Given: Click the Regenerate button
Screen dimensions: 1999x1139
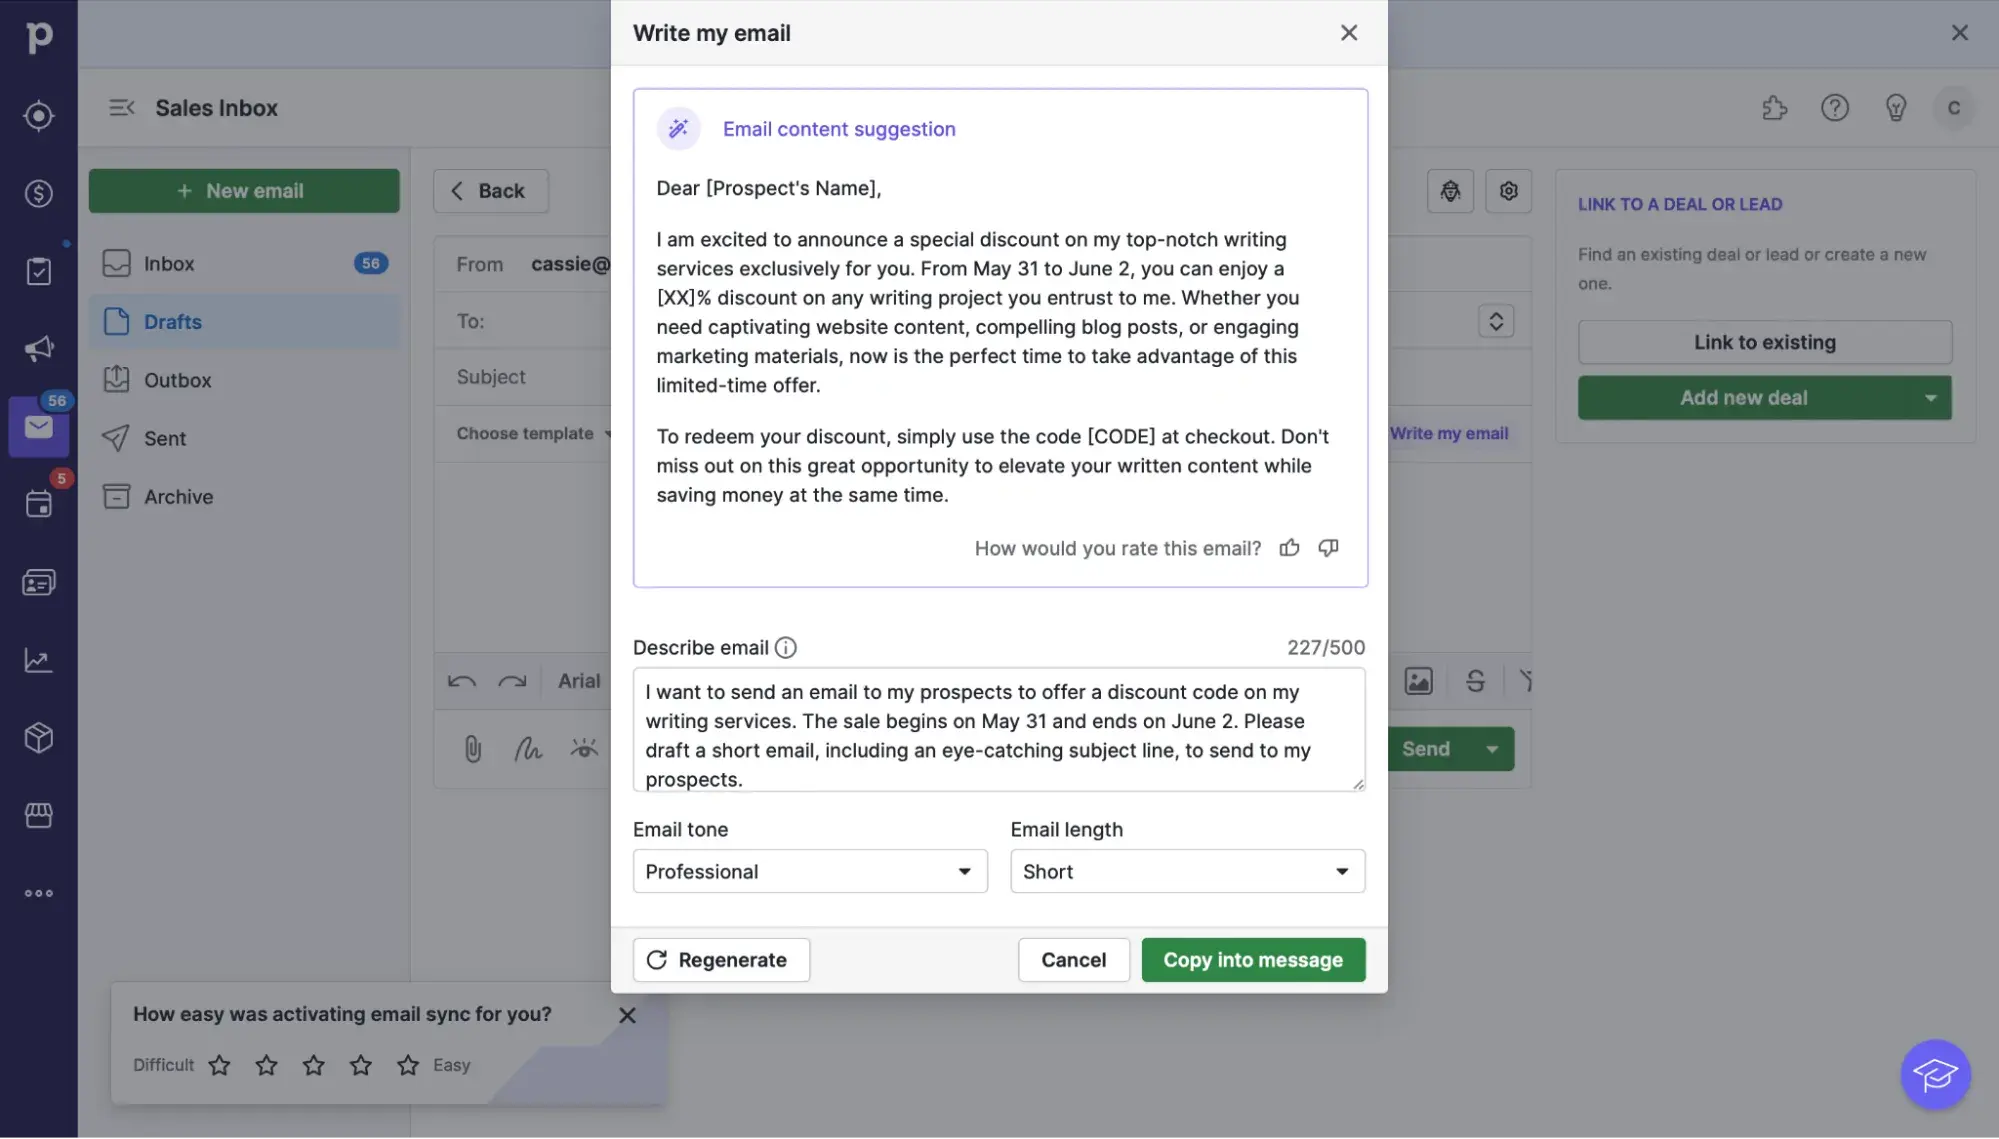Looking at the screenshot, I should 720,960.
